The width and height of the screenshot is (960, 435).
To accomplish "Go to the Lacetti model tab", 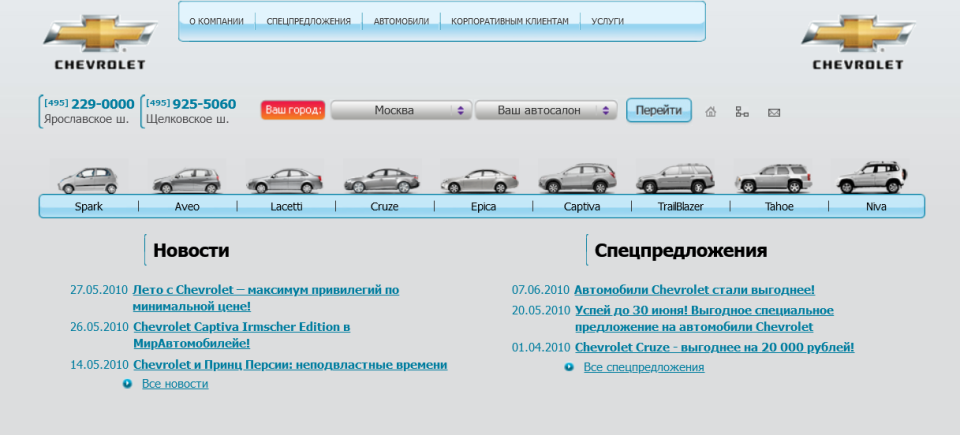I will 287,206.
